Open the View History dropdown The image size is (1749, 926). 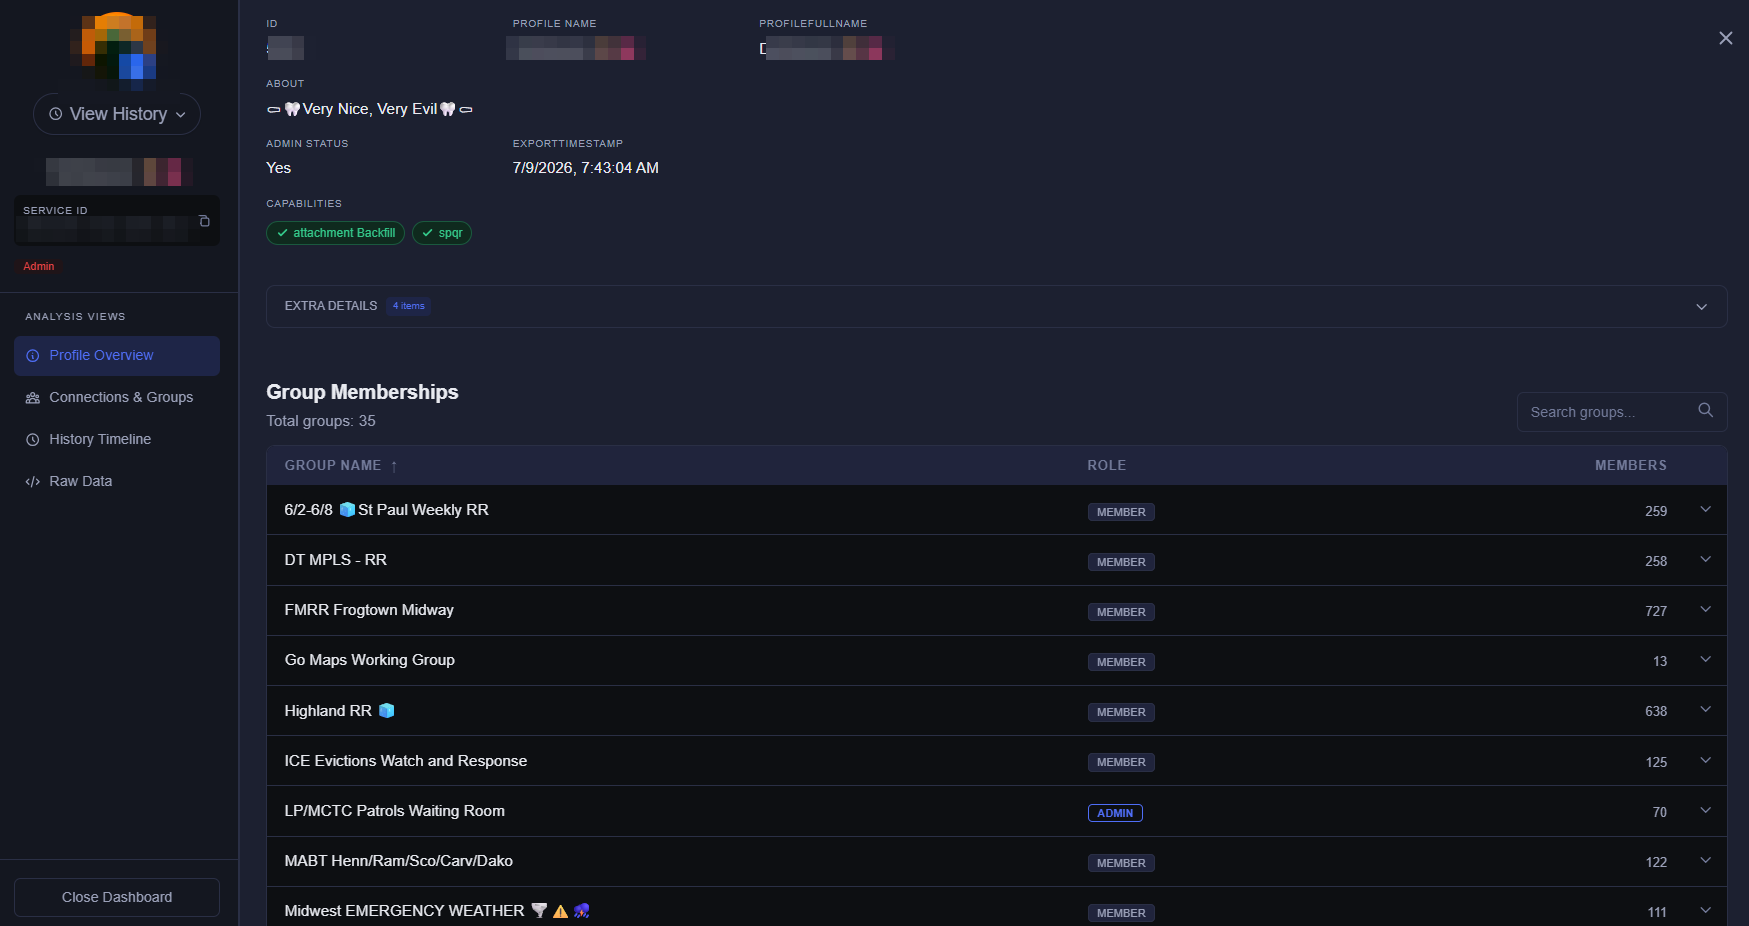pyautogui.click(x=117, y=114)
